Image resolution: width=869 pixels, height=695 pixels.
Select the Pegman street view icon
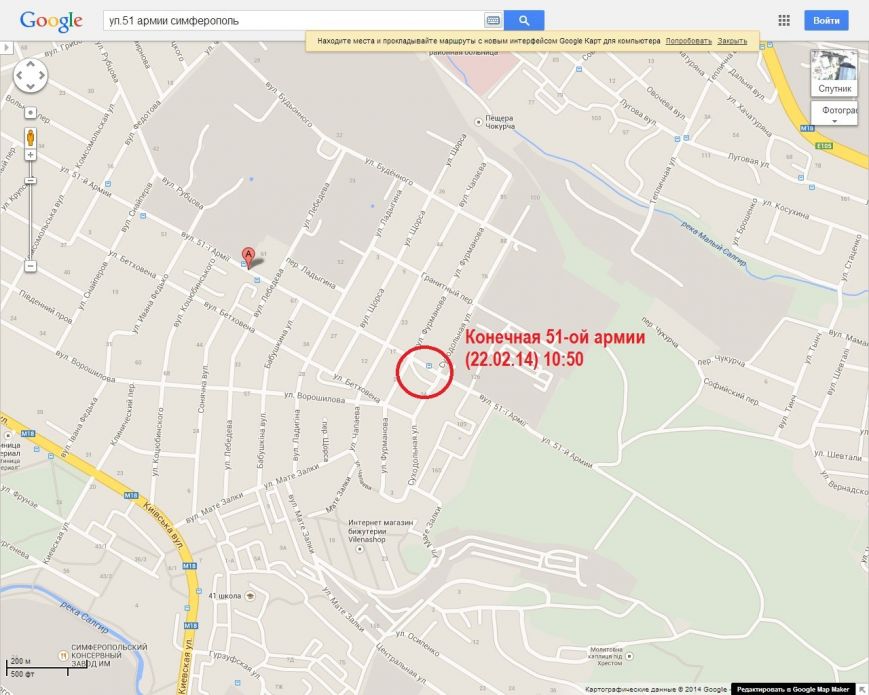pyautogui.click(x=30, y=137)
